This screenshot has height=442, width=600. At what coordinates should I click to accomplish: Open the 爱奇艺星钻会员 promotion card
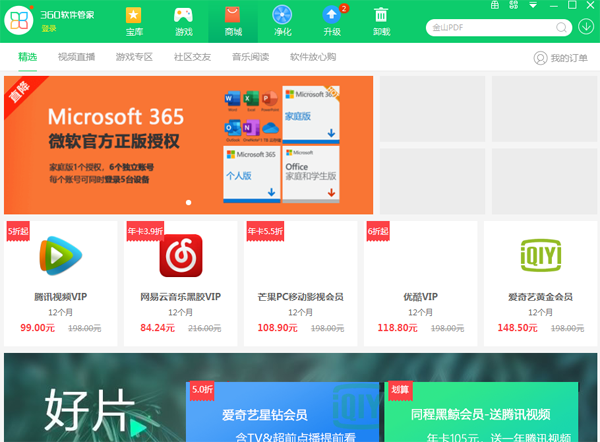pyautogui.click(x=282, y=412)
